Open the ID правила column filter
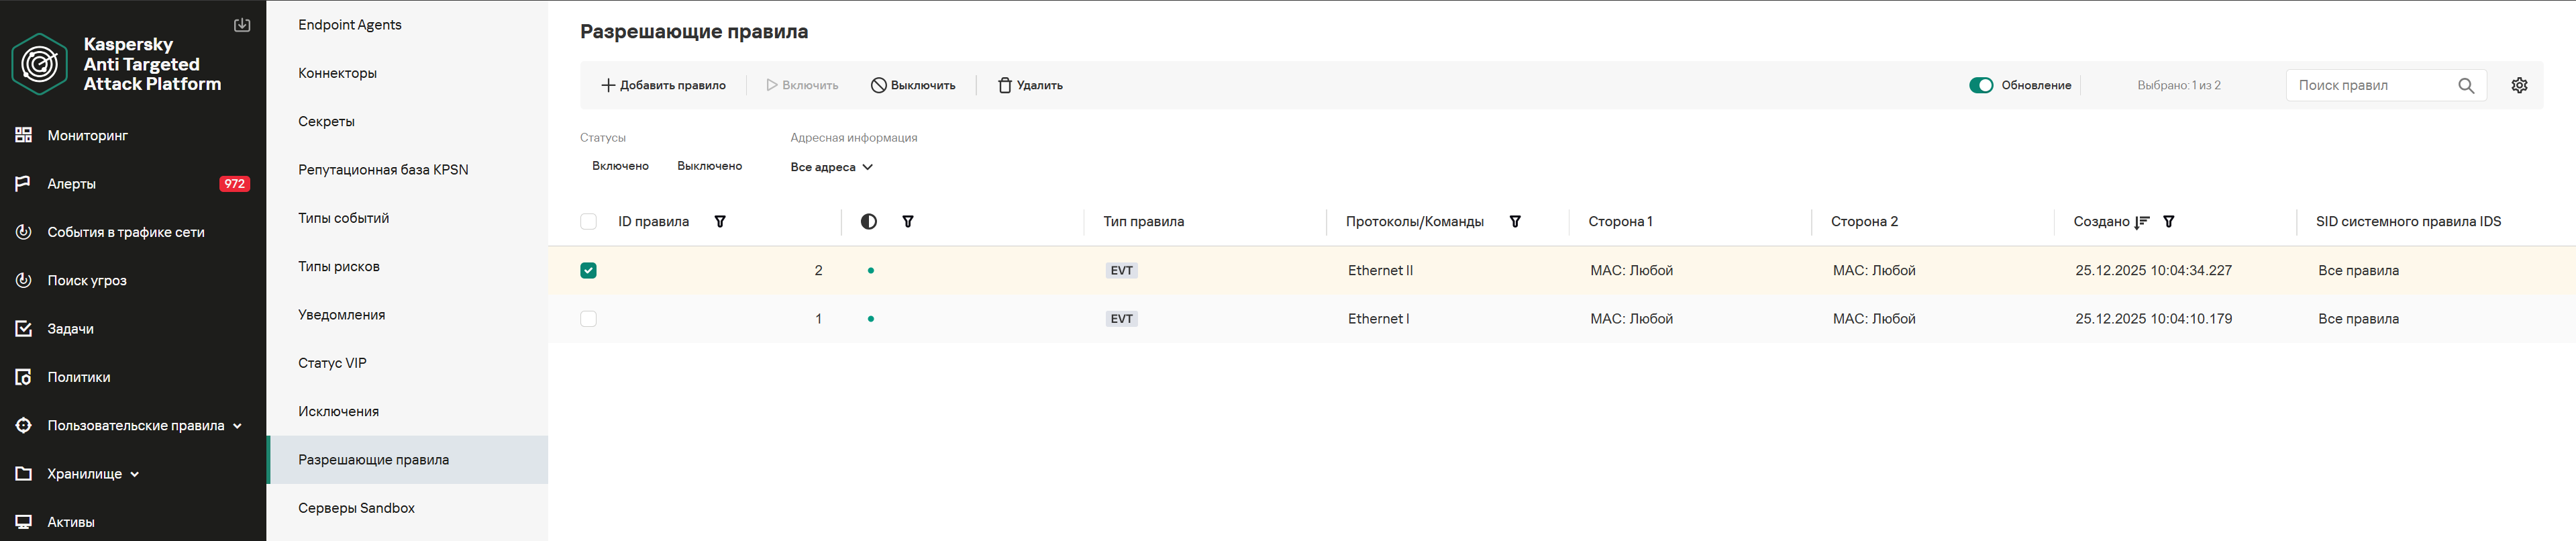 [720, 222]
